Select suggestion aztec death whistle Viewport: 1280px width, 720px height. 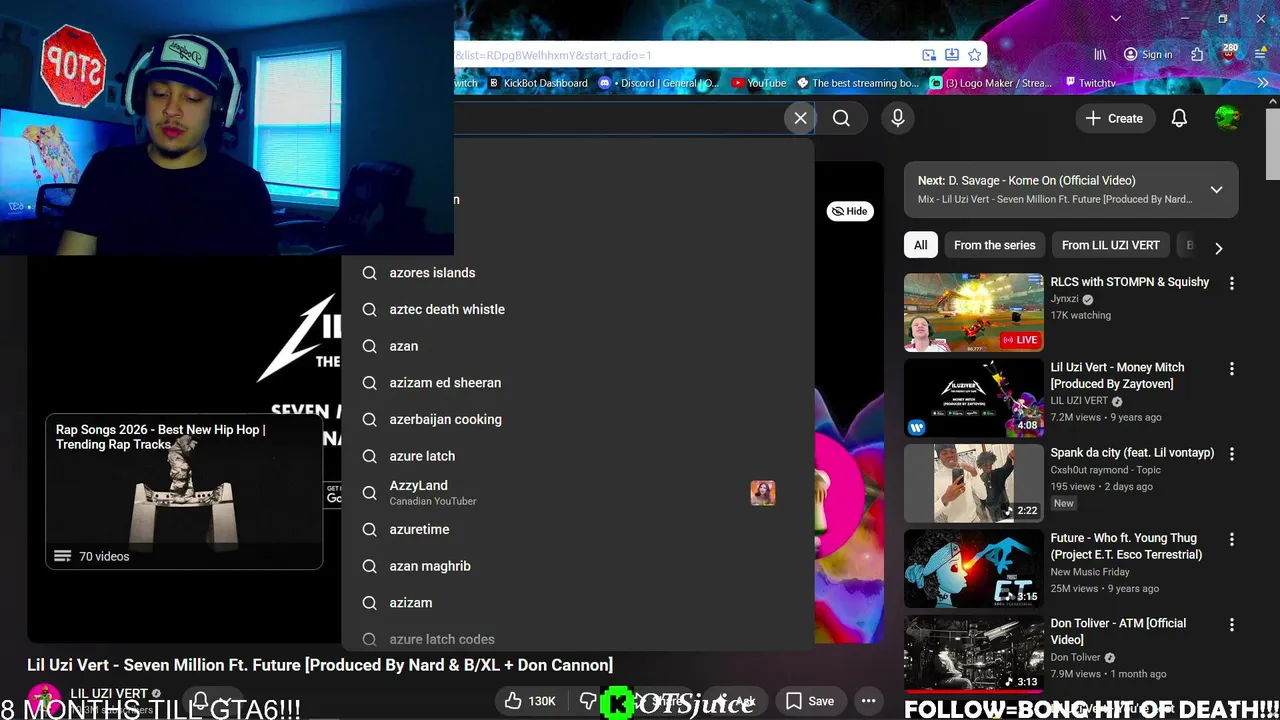(x=578, y=309)
